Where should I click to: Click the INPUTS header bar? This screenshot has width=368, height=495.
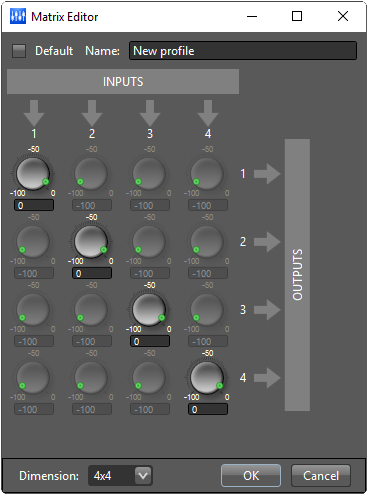coord(123,82)
